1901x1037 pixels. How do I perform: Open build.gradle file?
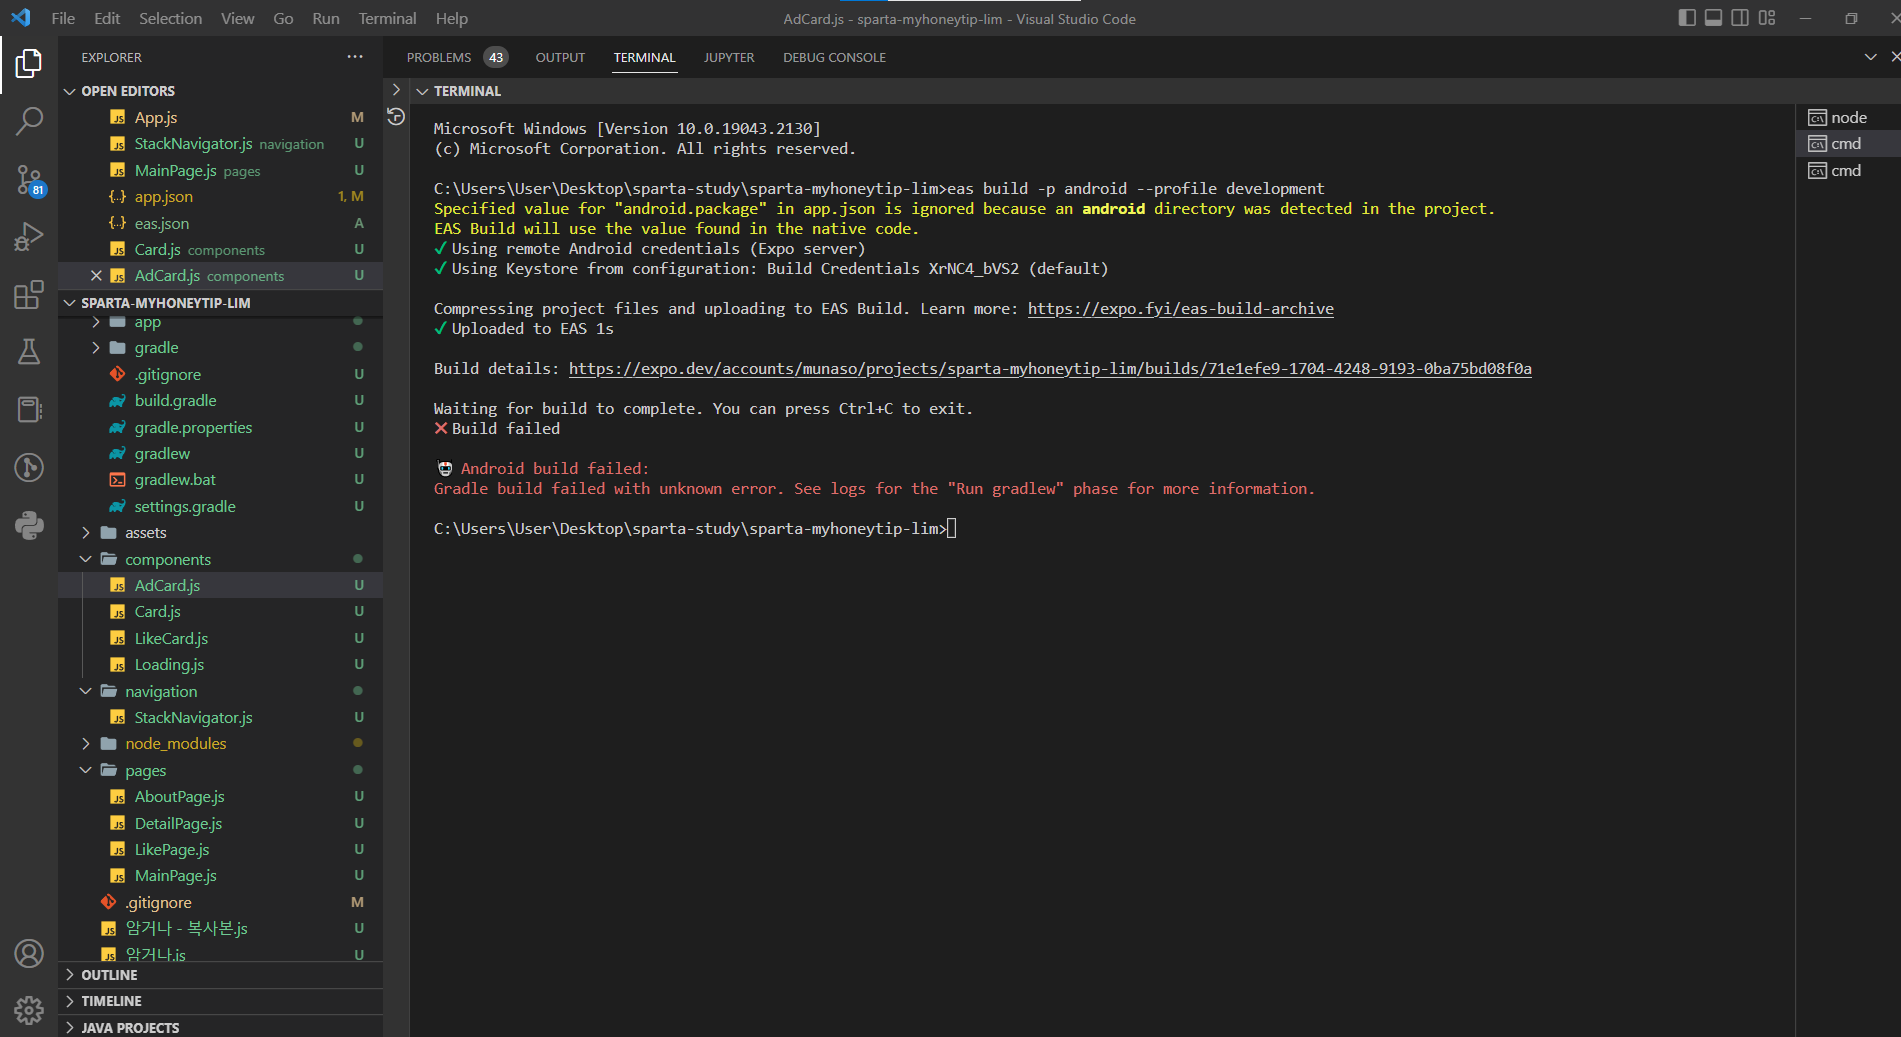pos(220,401)
